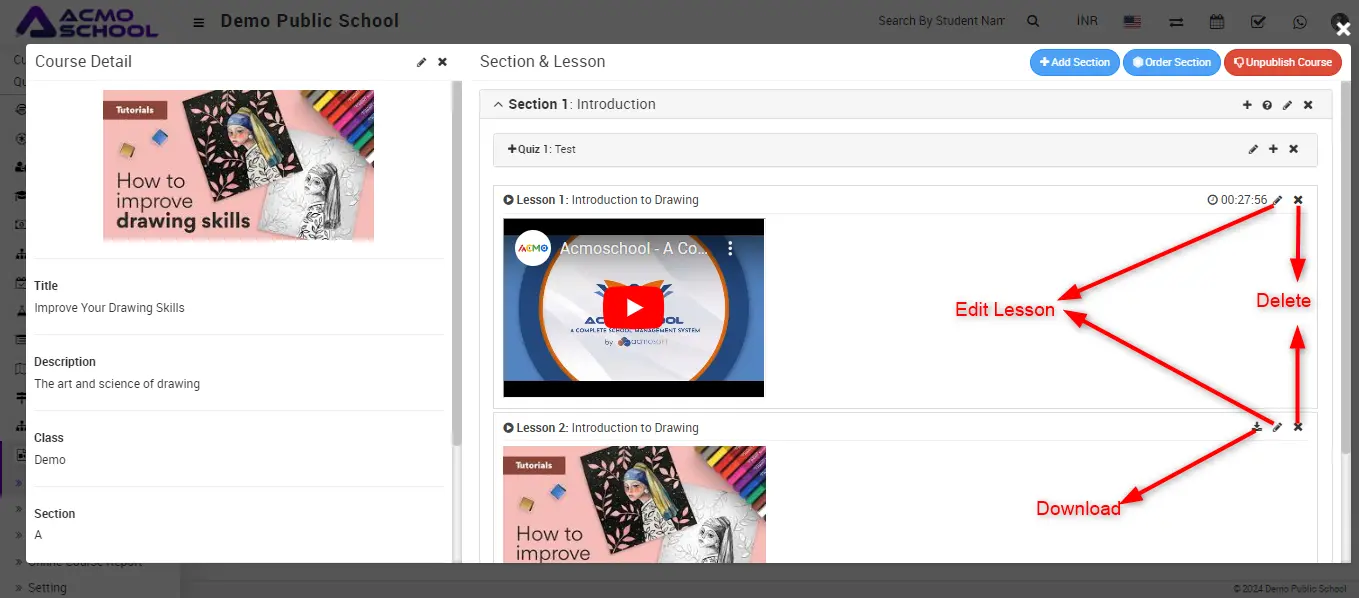Download the Lesson 2 attachment
Image resolution: width=1359 pixels, height=598 pixels.
1257,427
